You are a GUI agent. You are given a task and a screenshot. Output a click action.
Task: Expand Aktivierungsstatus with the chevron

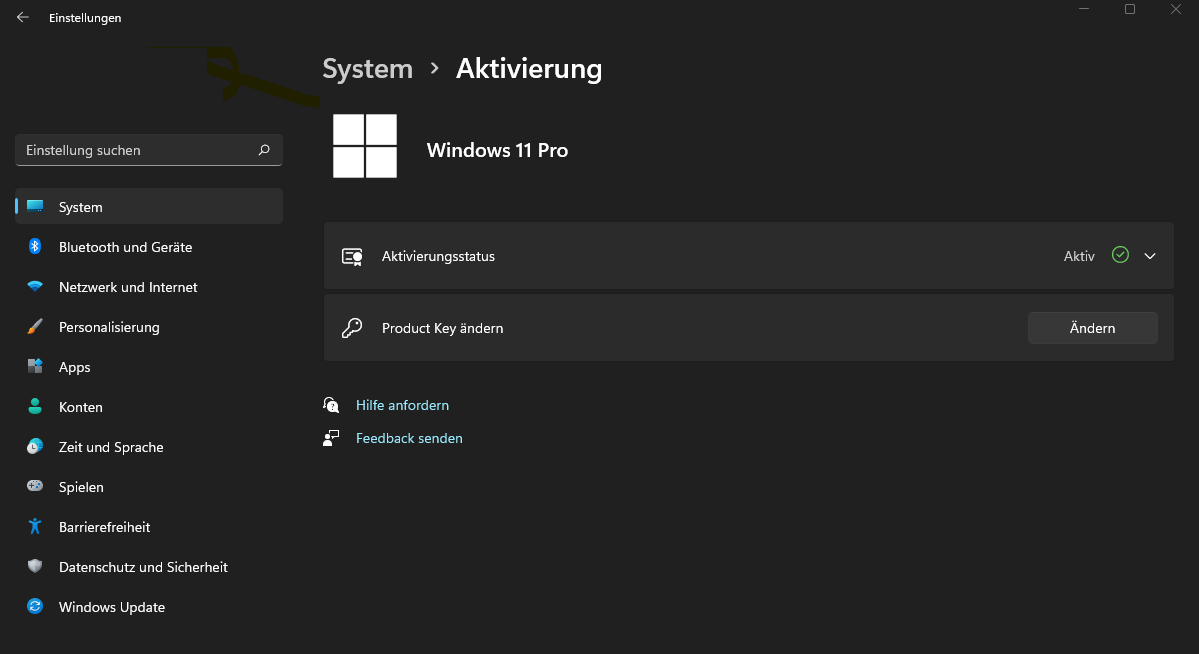1150,256
